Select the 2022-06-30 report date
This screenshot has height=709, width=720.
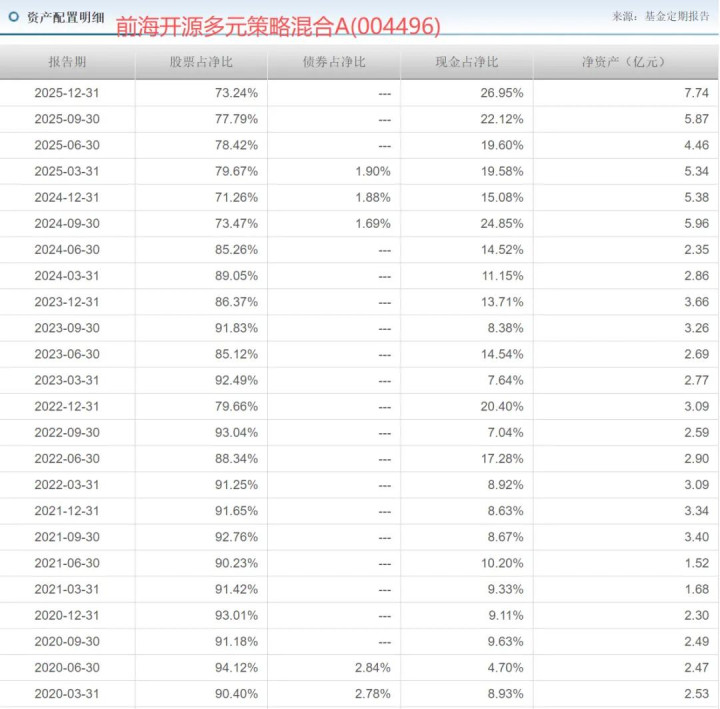67,459
